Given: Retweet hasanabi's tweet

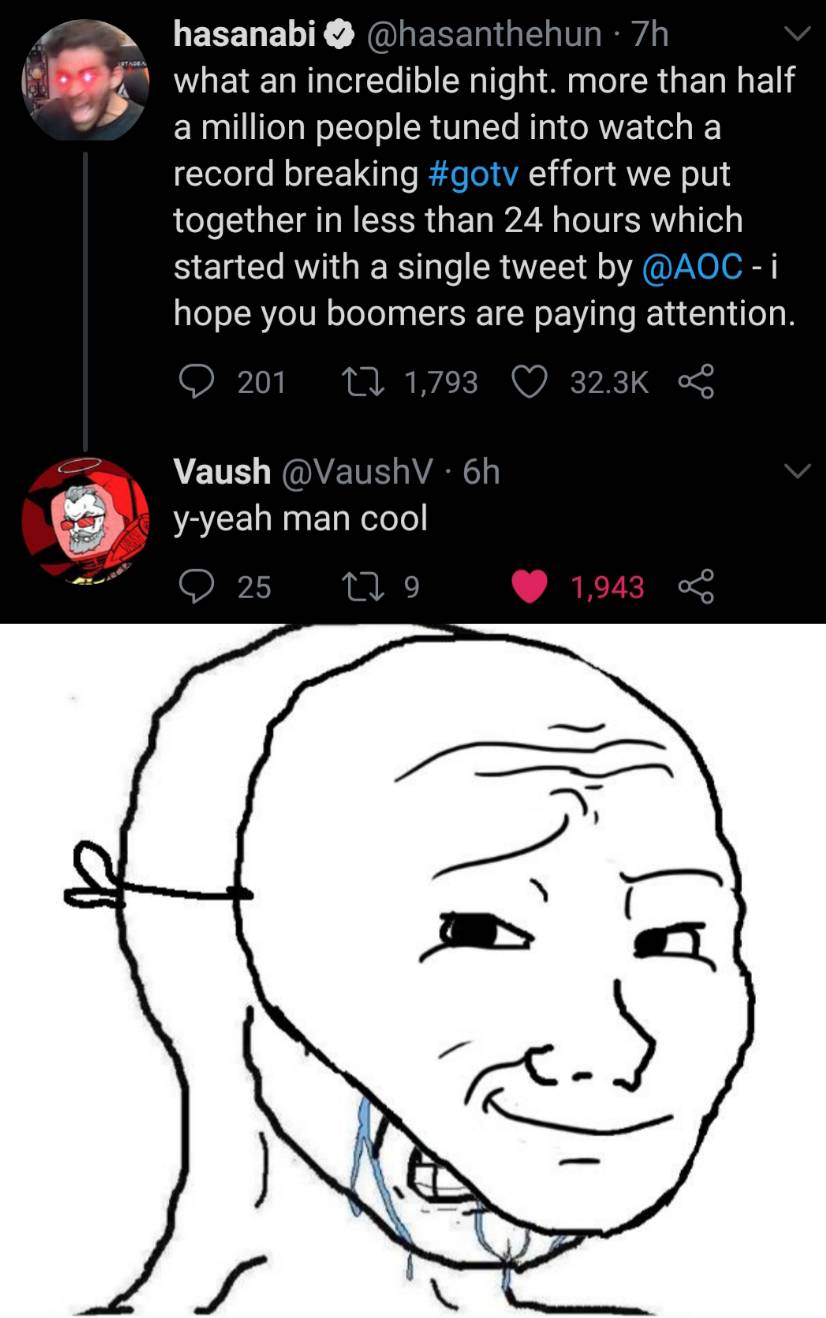Looking at the screenshot, I should [x=365, y=381].
